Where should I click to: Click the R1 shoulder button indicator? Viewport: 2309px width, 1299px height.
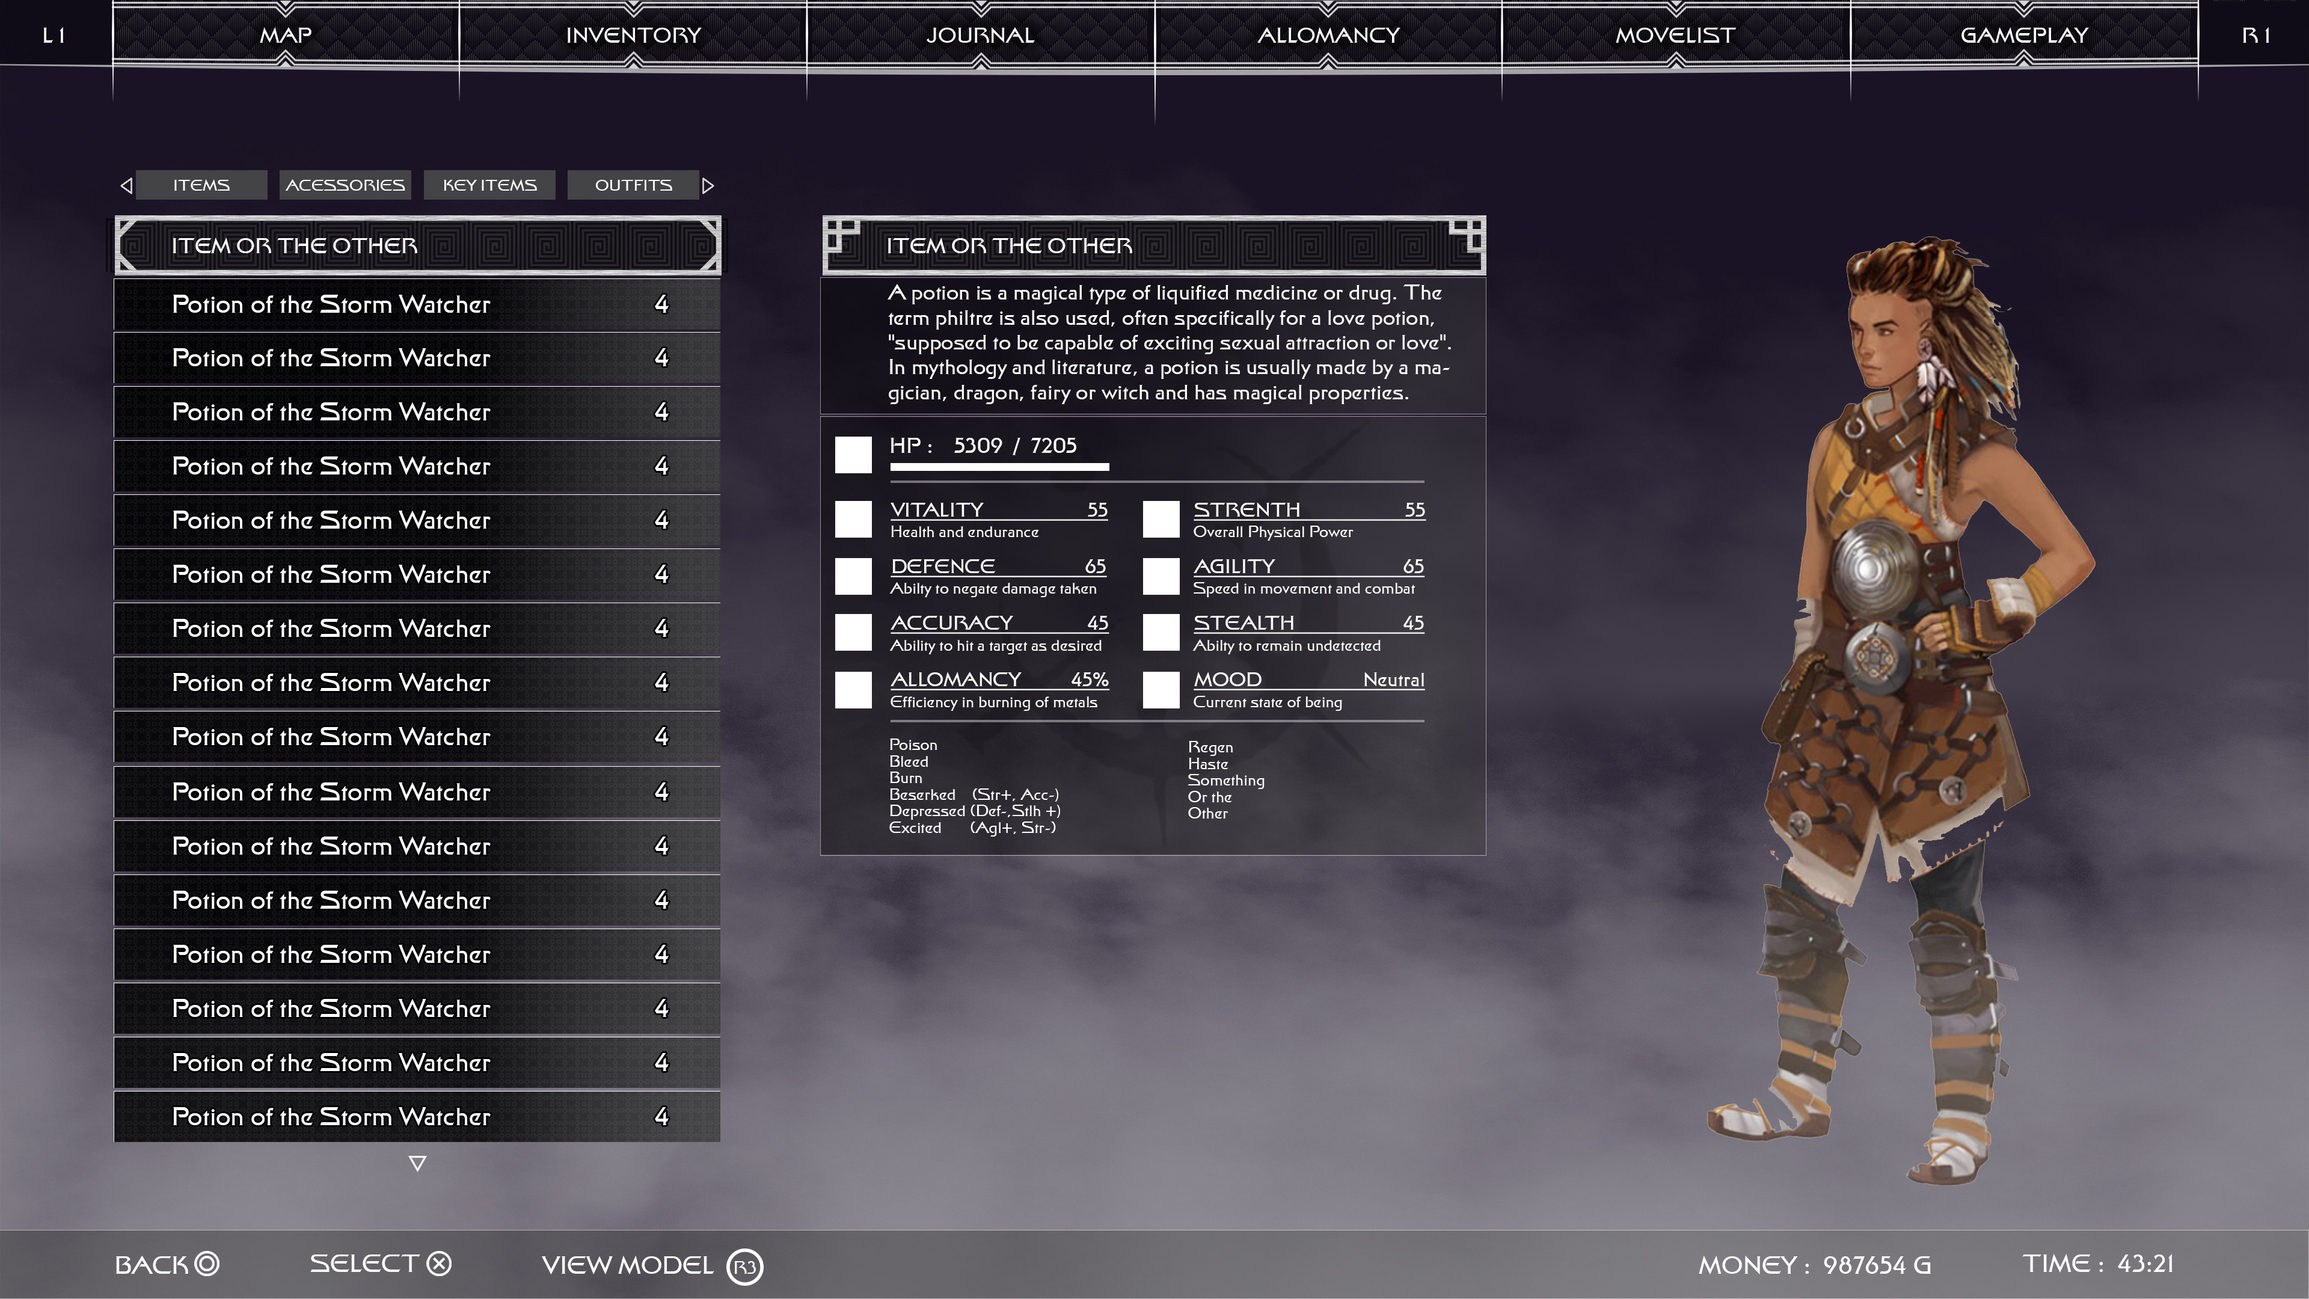(x=2256, y=36)
